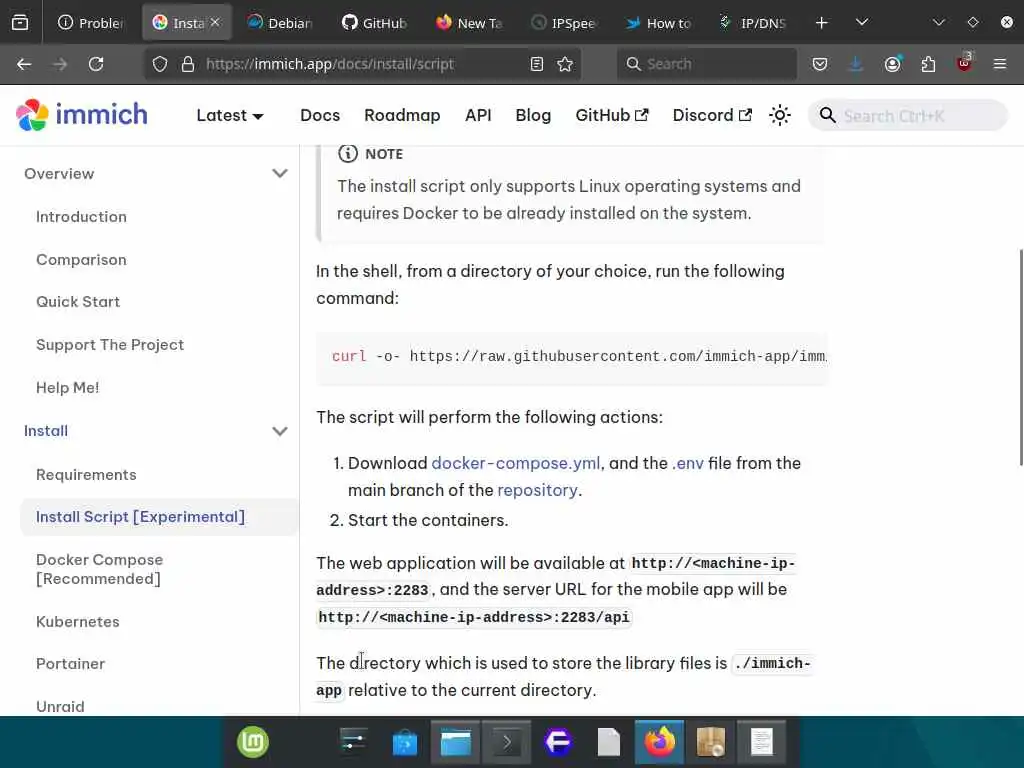Open the list all tabs dropdown arrow

point(862,23)
